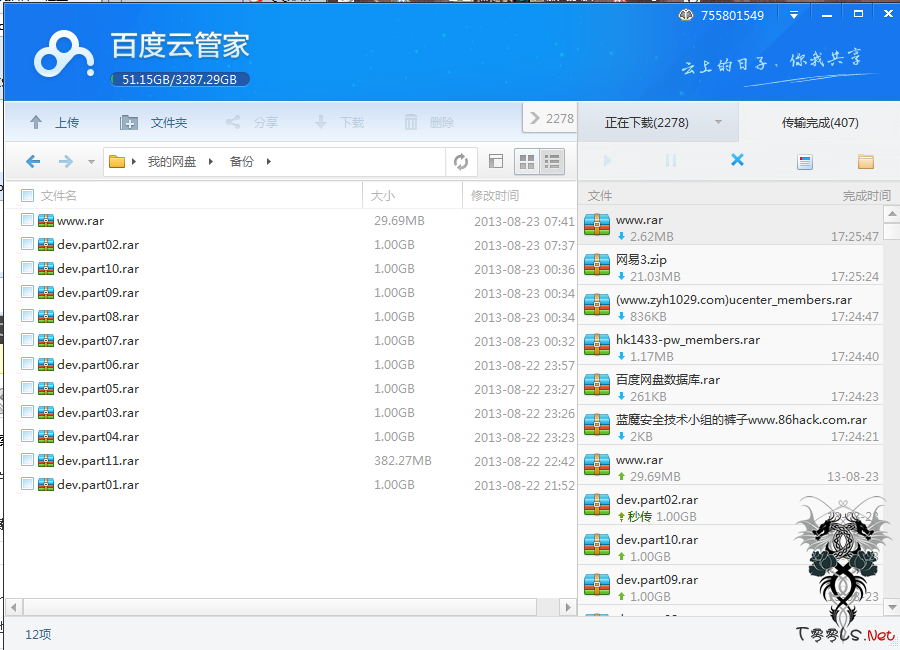The height and width of the screenshot is (650, 900).
Task: Switch to thumbnail grid view
Action: [527, 161]
